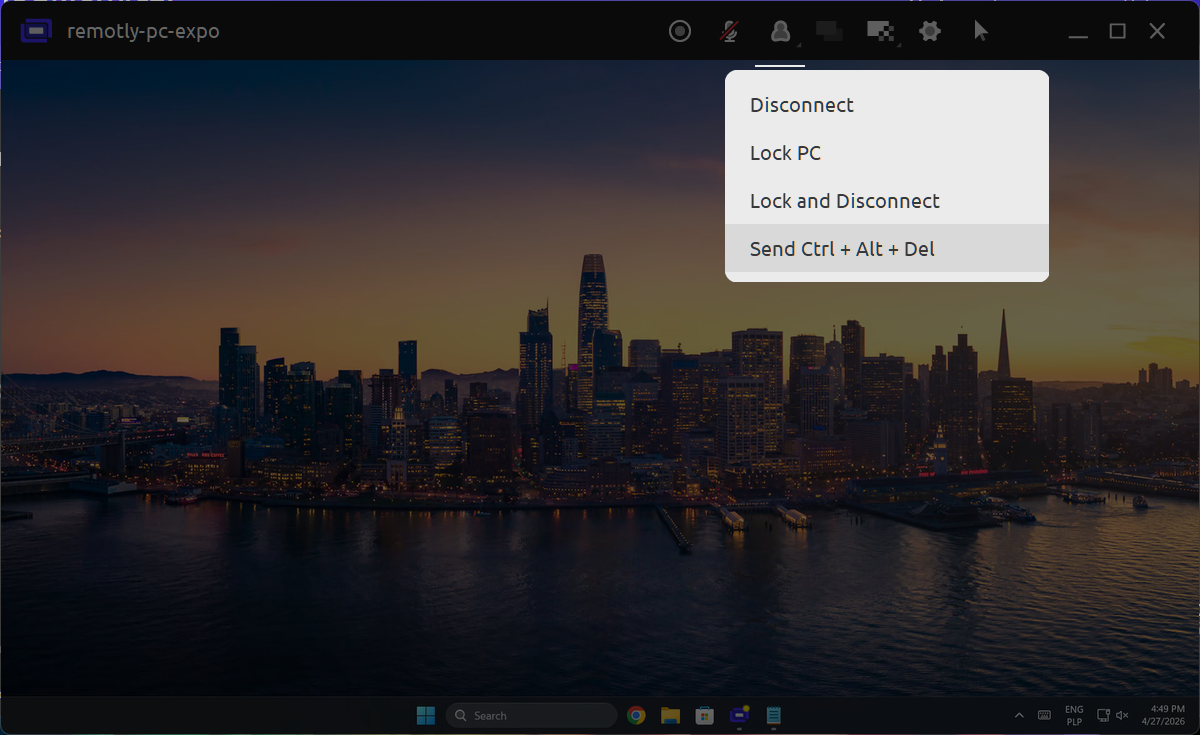Click the overlapping monitors icon in toolbar
The height and width of the screenshot is (735, 1200).
[829, 32]
